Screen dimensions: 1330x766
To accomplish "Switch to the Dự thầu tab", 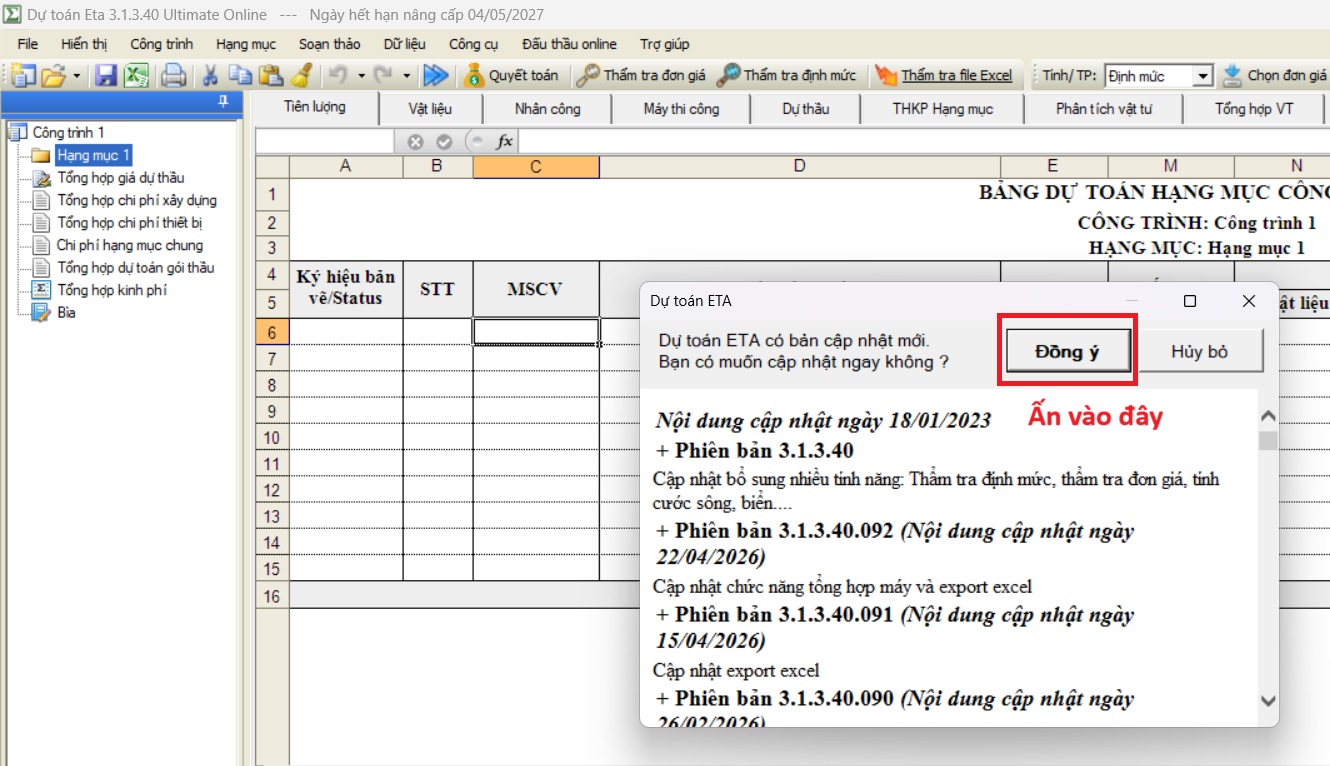I will [806, 109].
